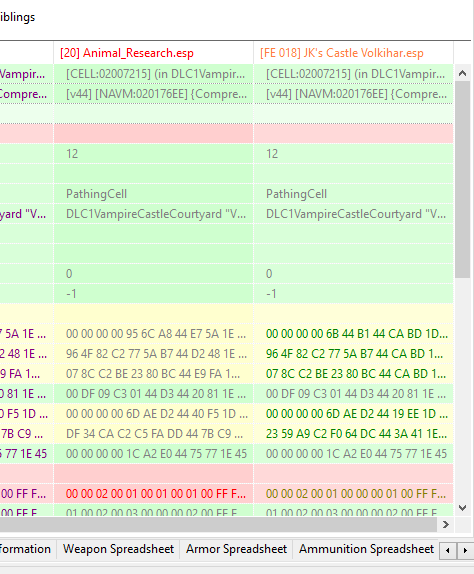Select hex row DF 34 CA C2 C5 FA DD
474x574 pixels.
[153, 434]
